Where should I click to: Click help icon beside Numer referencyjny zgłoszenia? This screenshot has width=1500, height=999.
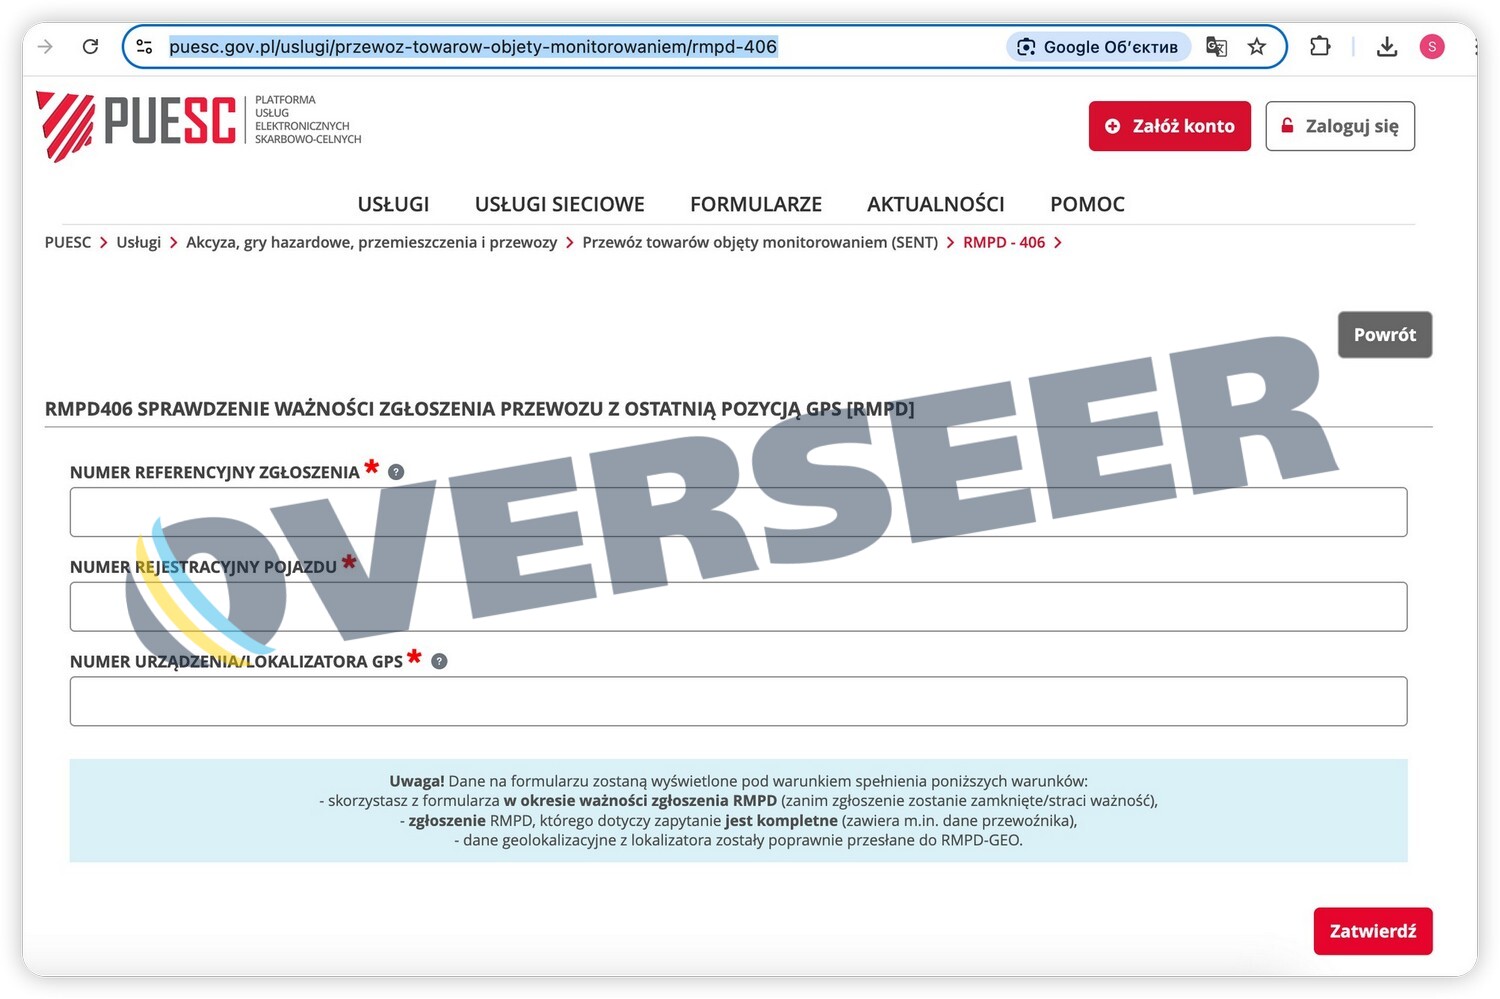tap(396, 472)
